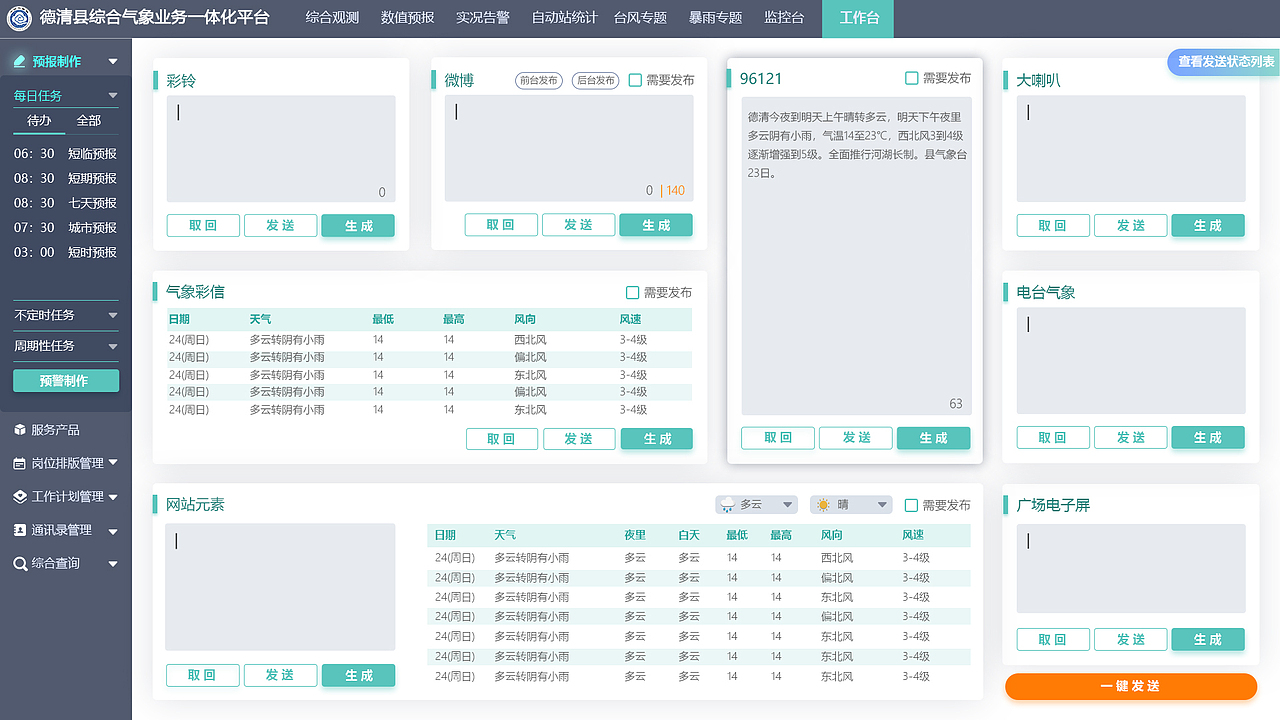Click the pencil icon beside 预报制作

click(19, 61)
